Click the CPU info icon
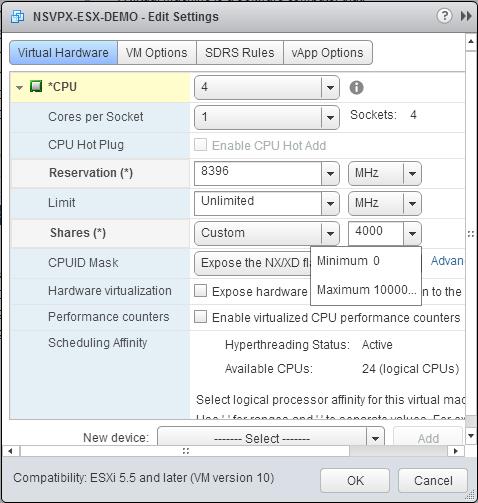 (x=356, y=88)
